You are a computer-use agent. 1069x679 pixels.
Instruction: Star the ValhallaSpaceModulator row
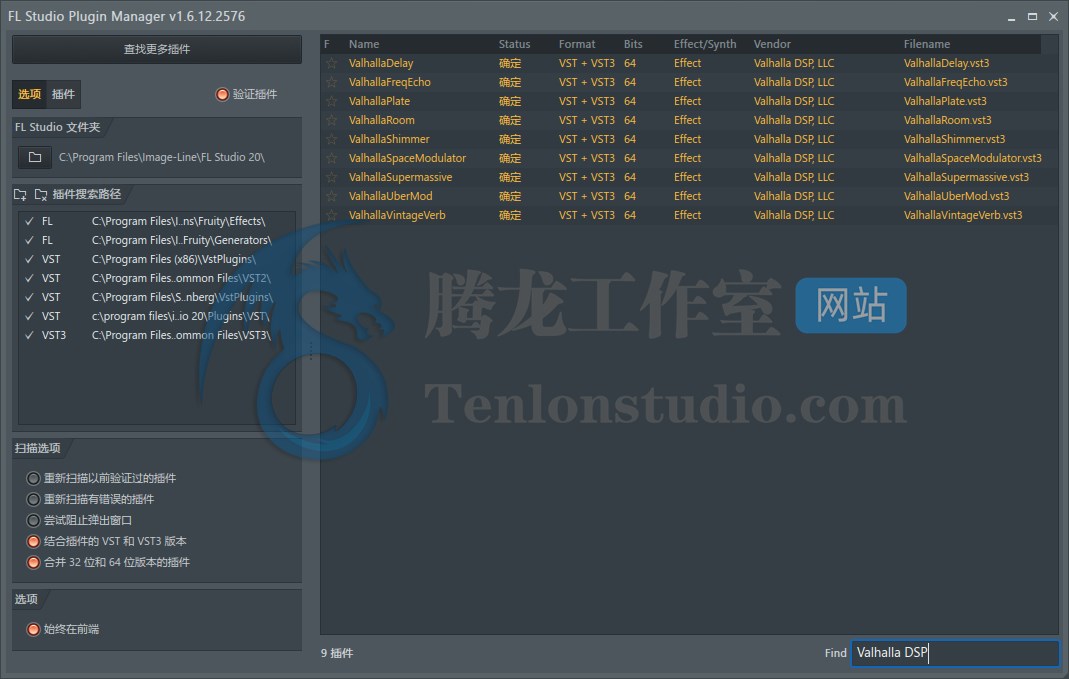[x=331, y=158]
